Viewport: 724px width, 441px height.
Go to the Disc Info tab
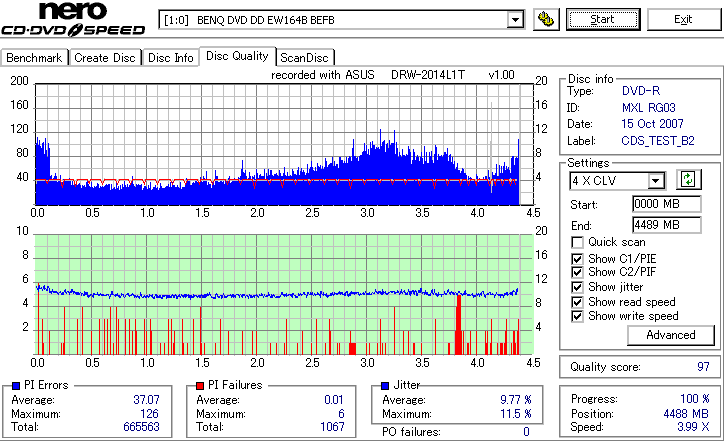pos(170,58)
